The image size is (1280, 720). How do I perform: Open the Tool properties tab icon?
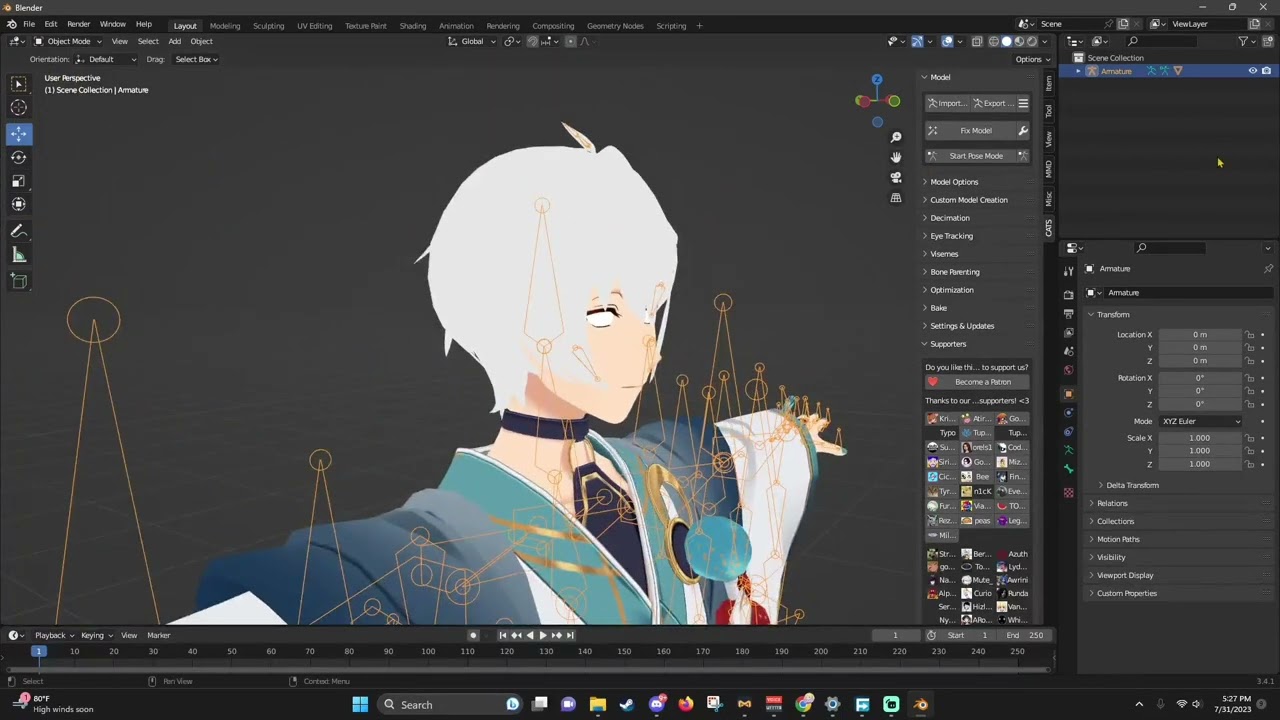1069,271
